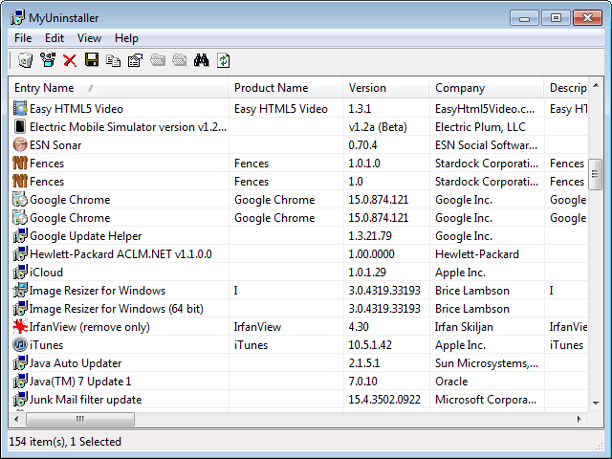Select Image Resizer for Windows (64 bit) entry
Viewport: 612px width, 459px height.
(x=116, y=309)
